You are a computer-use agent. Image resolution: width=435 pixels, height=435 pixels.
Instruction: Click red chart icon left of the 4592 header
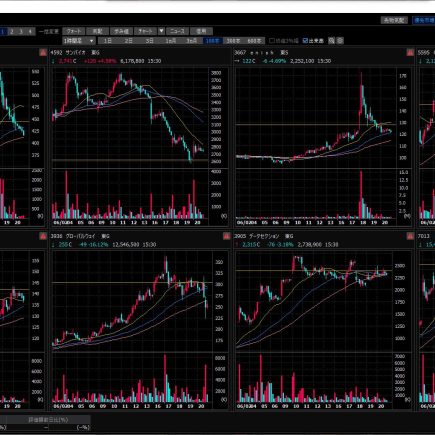[43, 52]
